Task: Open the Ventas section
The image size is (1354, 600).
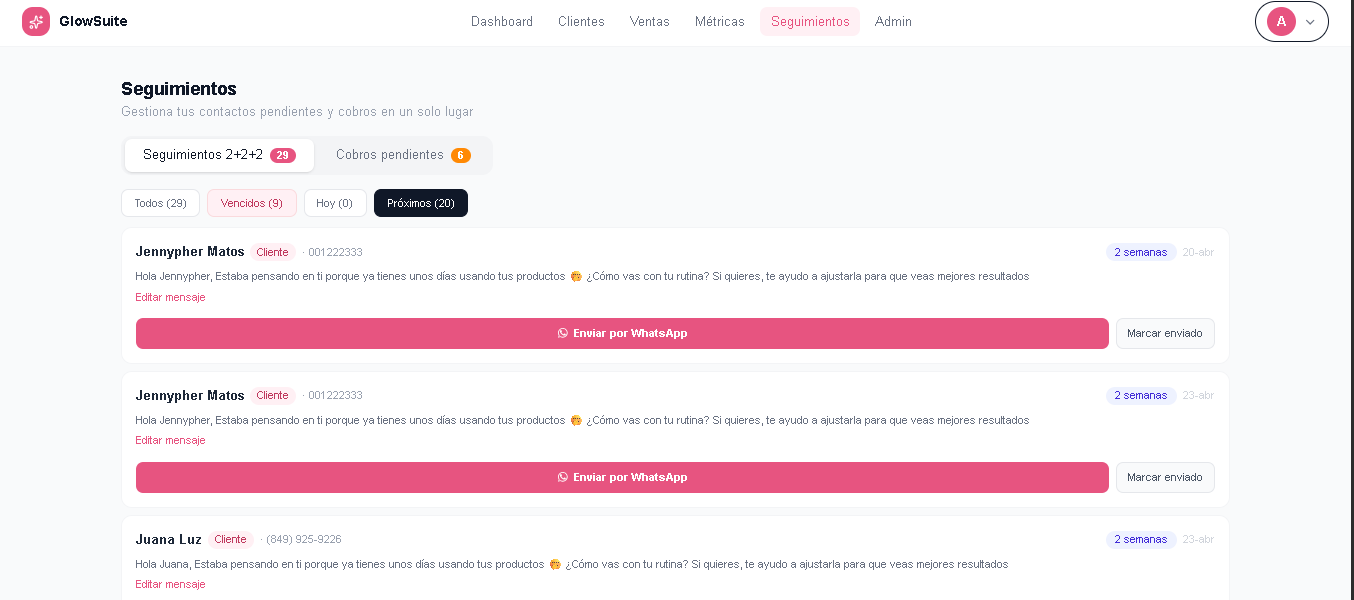Action: coord(650,21)
